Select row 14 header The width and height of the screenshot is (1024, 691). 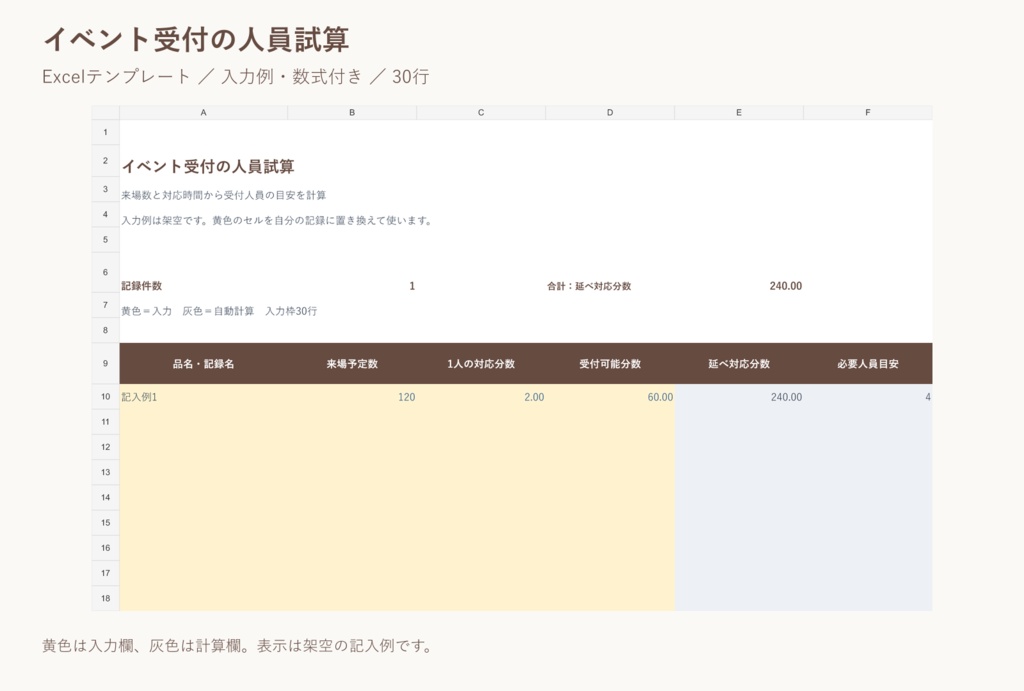click(x=105, y=498)
